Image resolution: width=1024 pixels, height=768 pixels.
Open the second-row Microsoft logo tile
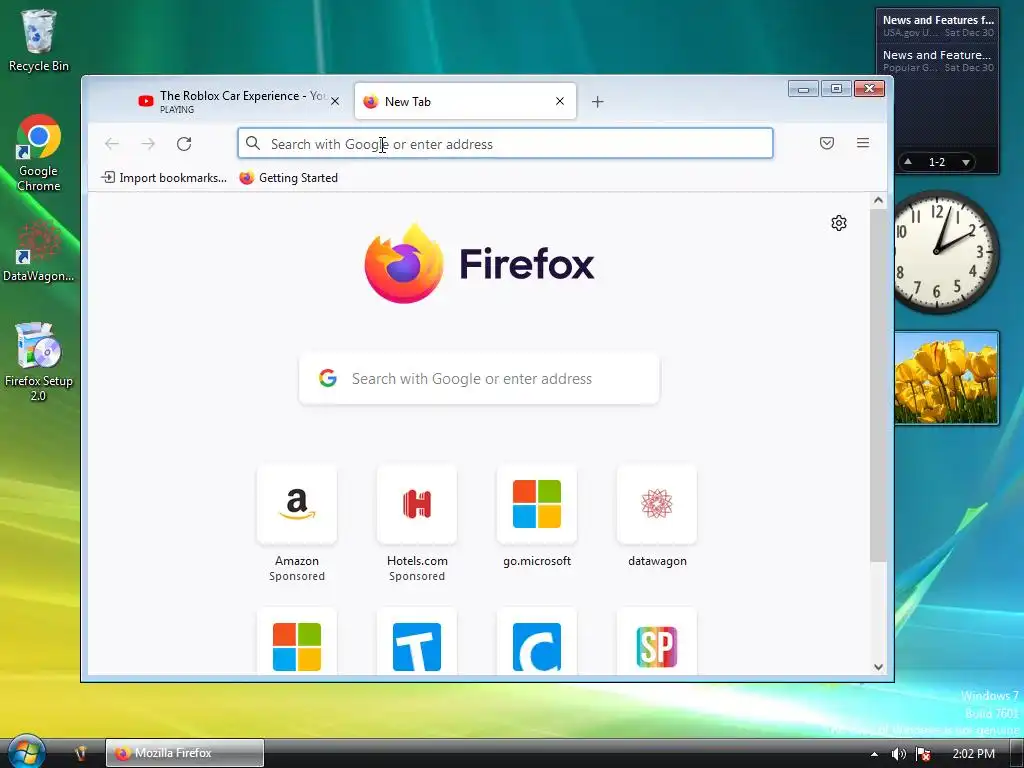pyautogui.click(x=297, y=643)
